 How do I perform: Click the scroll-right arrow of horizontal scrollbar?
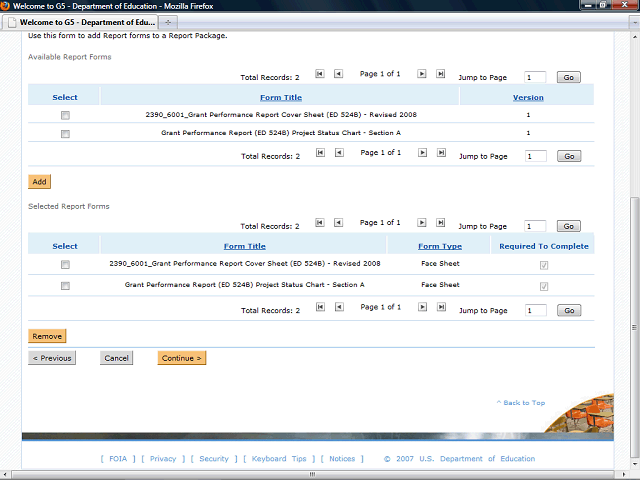[x=623, y=474]
